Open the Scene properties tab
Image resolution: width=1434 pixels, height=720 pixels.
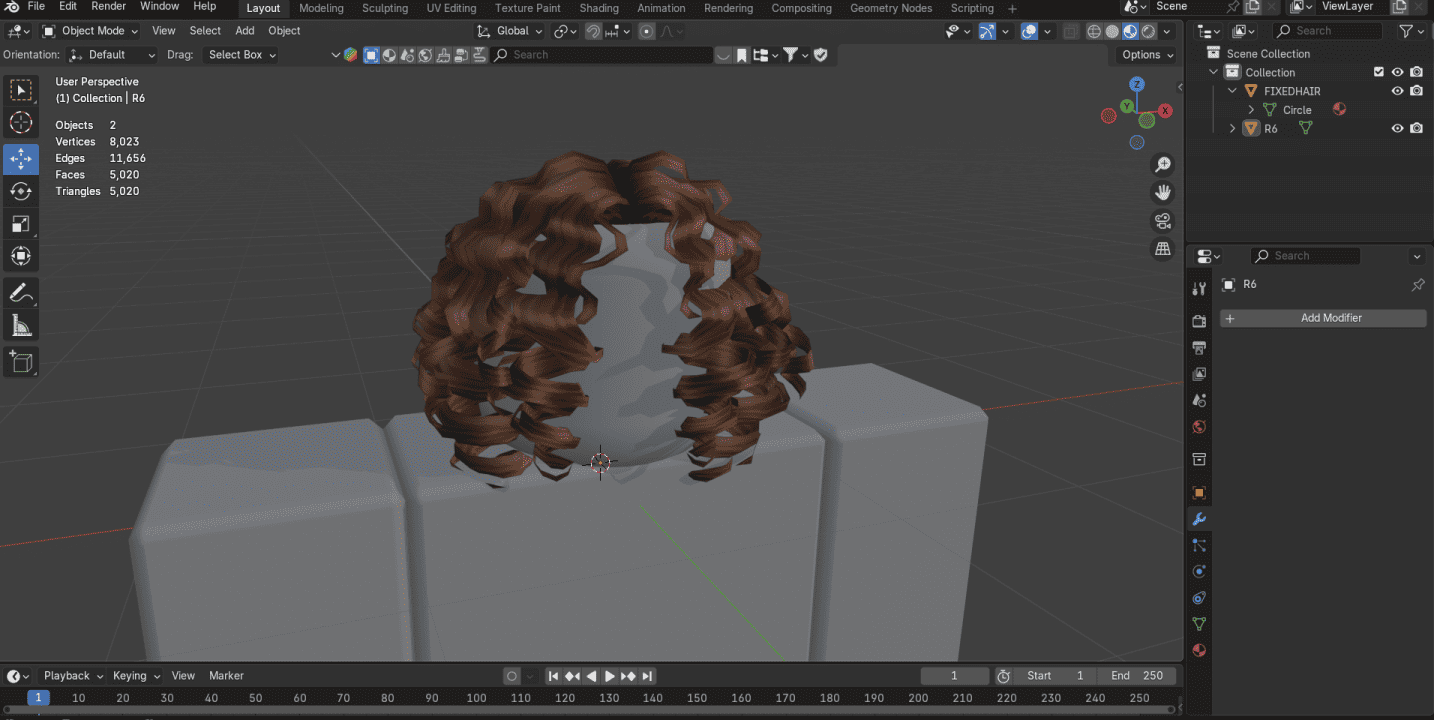click(x=1199, y=400)
